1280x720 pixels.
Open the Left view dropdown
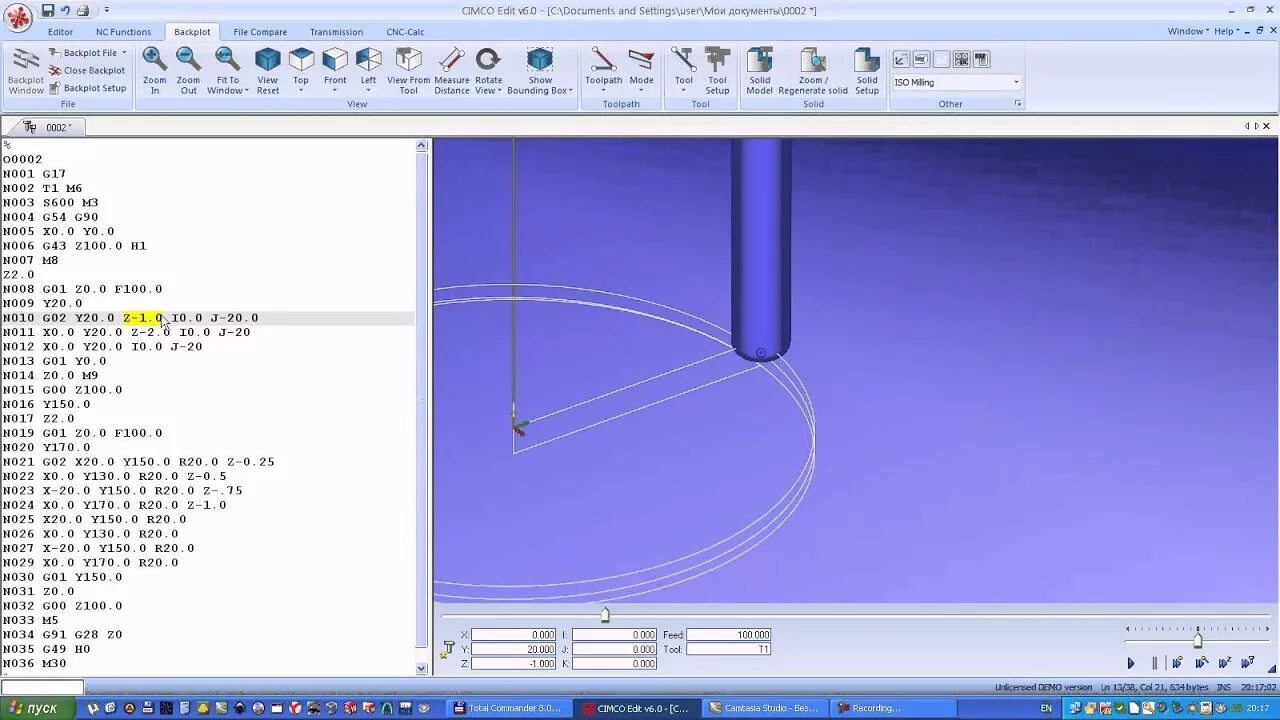(368, 91)
